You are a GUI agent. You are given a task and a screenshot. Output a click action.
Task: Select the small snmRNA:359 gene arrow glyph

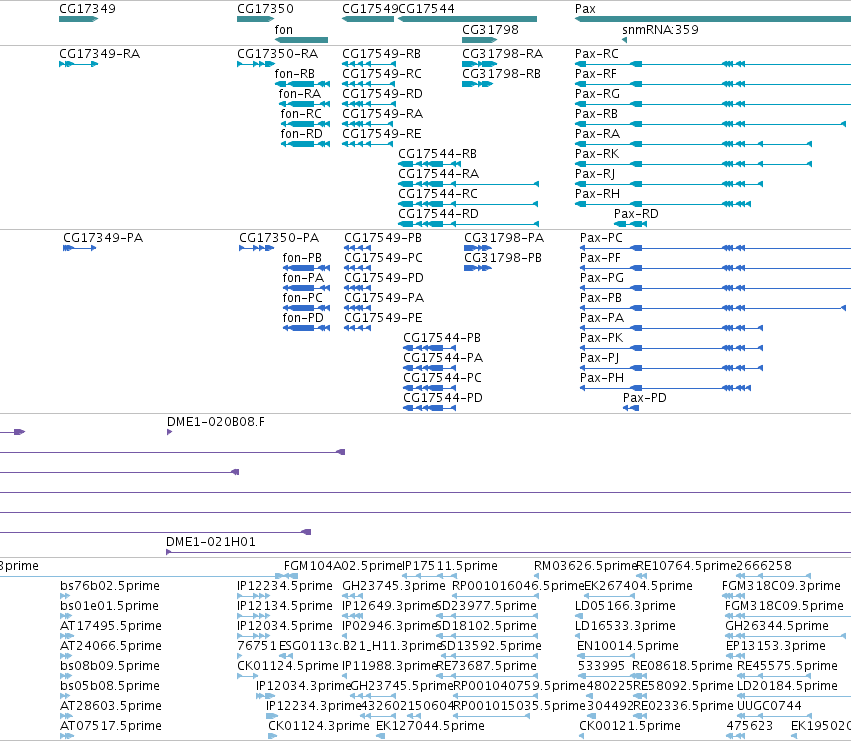pos(625,40)
